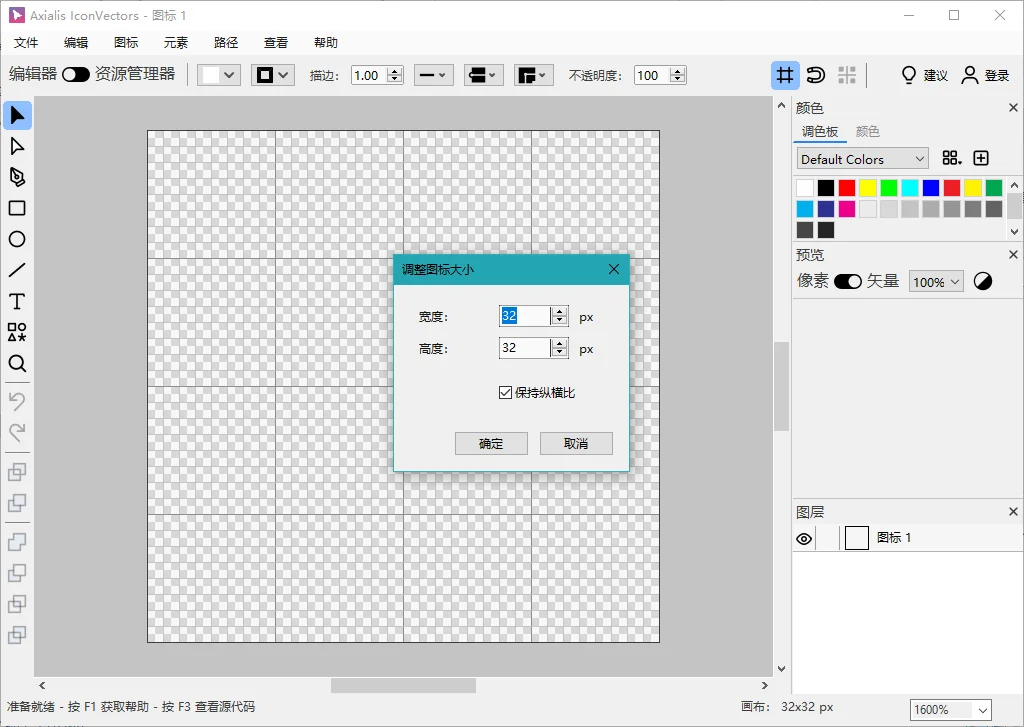Screen dimensions: 1024x727
Task: Click the login user icon
Action: tap(970, 75)
